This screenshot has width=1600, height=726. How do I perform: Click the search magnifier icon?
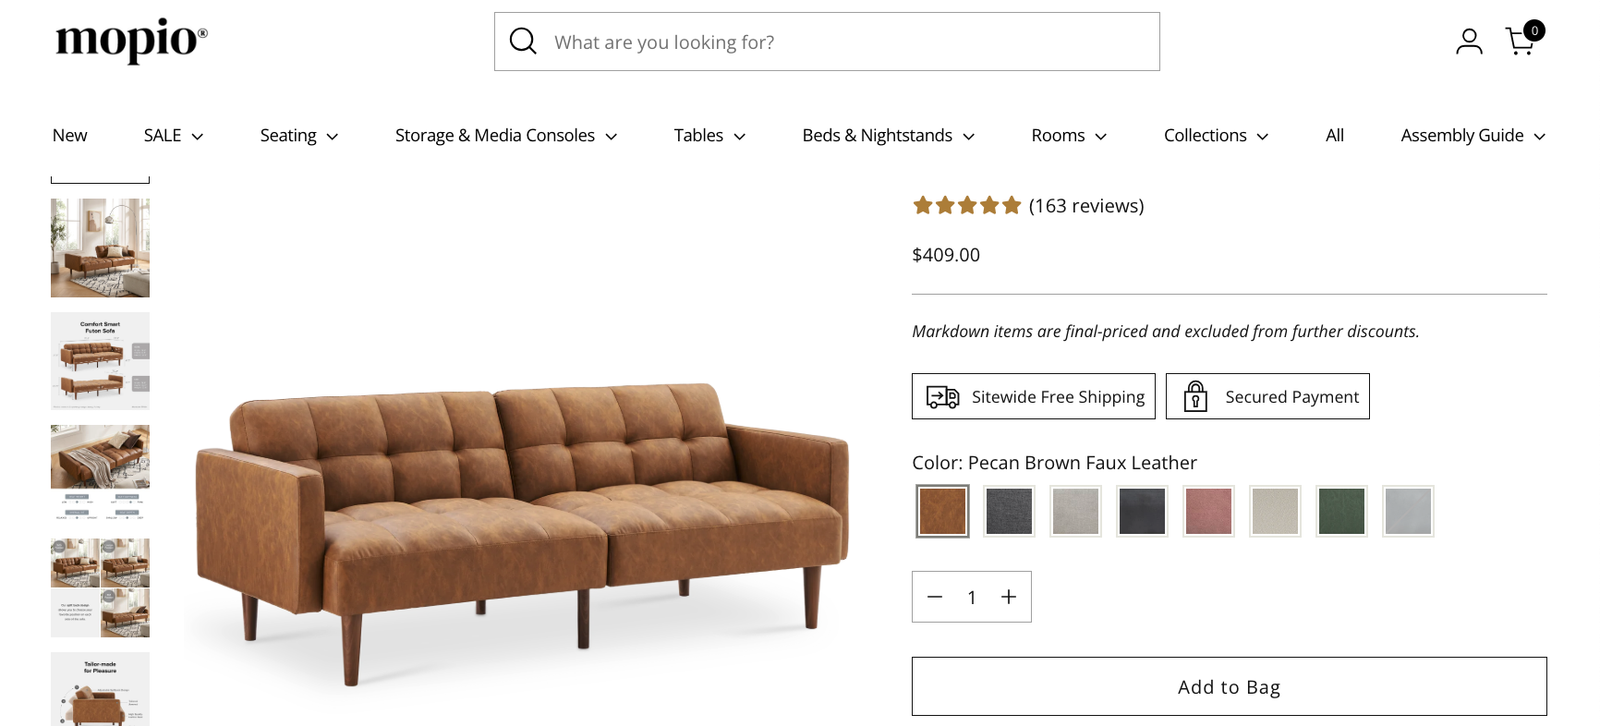click(x=523, y=41)
